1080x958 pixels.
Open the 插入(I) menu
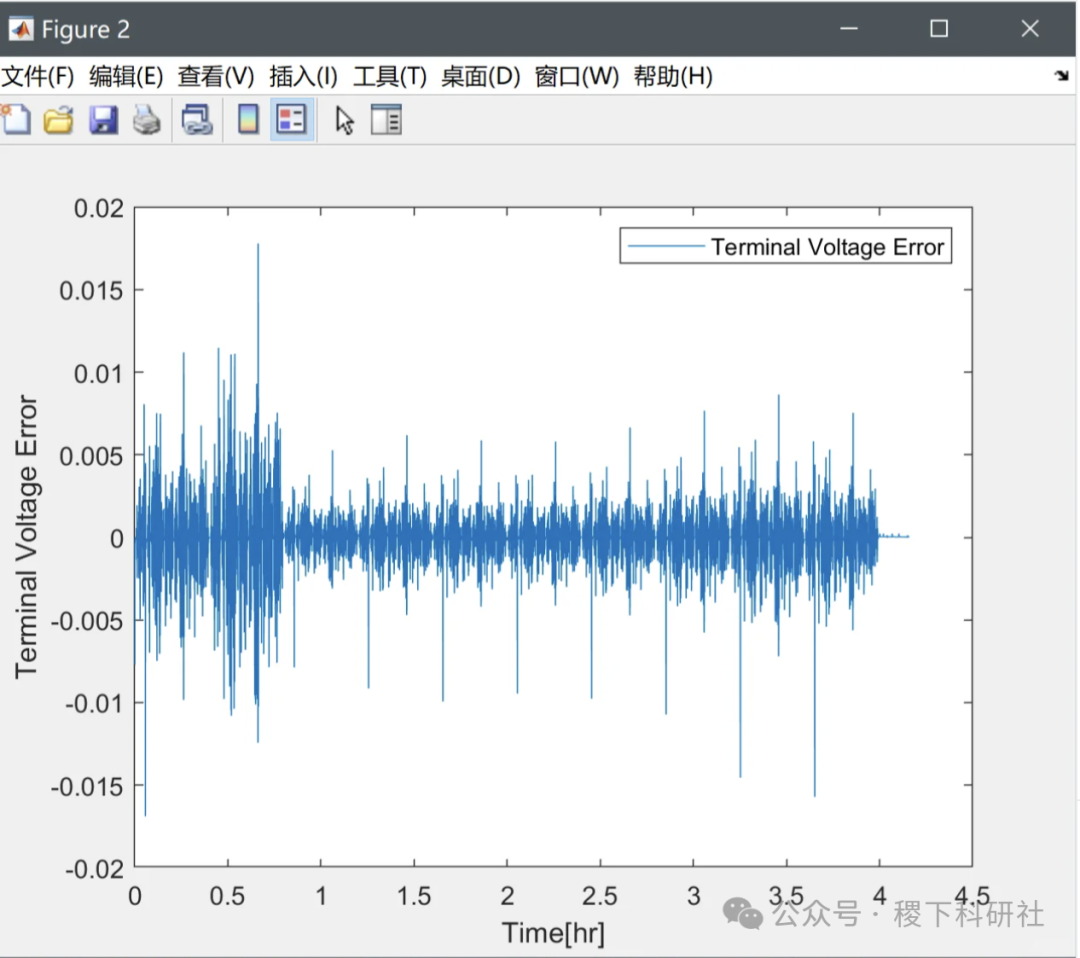(x=303, y=76)
